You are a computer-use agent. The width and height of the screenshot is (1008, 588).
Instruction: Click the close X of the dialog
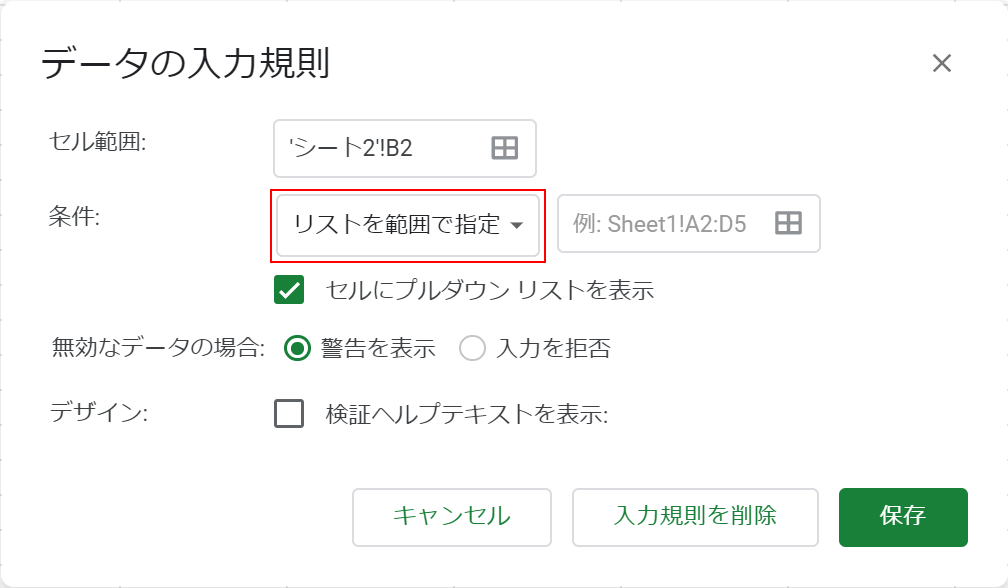pos(941,63)
